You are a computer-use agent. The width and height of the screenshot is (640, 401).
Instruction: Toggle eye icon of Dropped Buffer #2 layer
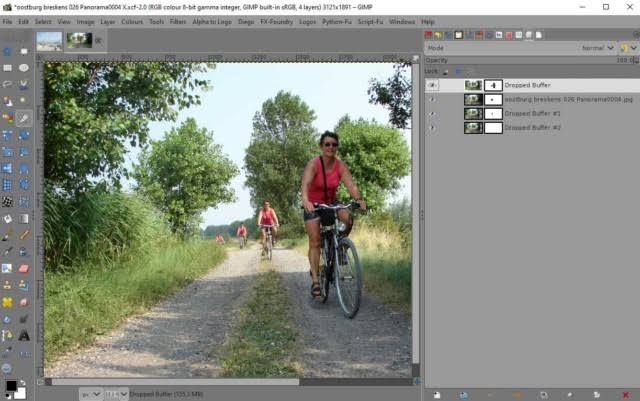click(432, 128)
